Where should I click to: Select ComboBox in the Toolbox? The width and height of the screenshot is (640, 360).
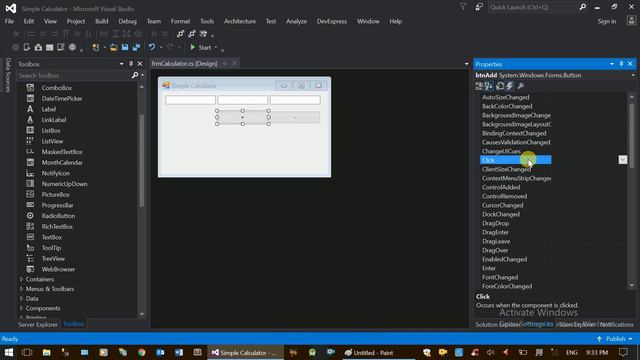(57, 88)
